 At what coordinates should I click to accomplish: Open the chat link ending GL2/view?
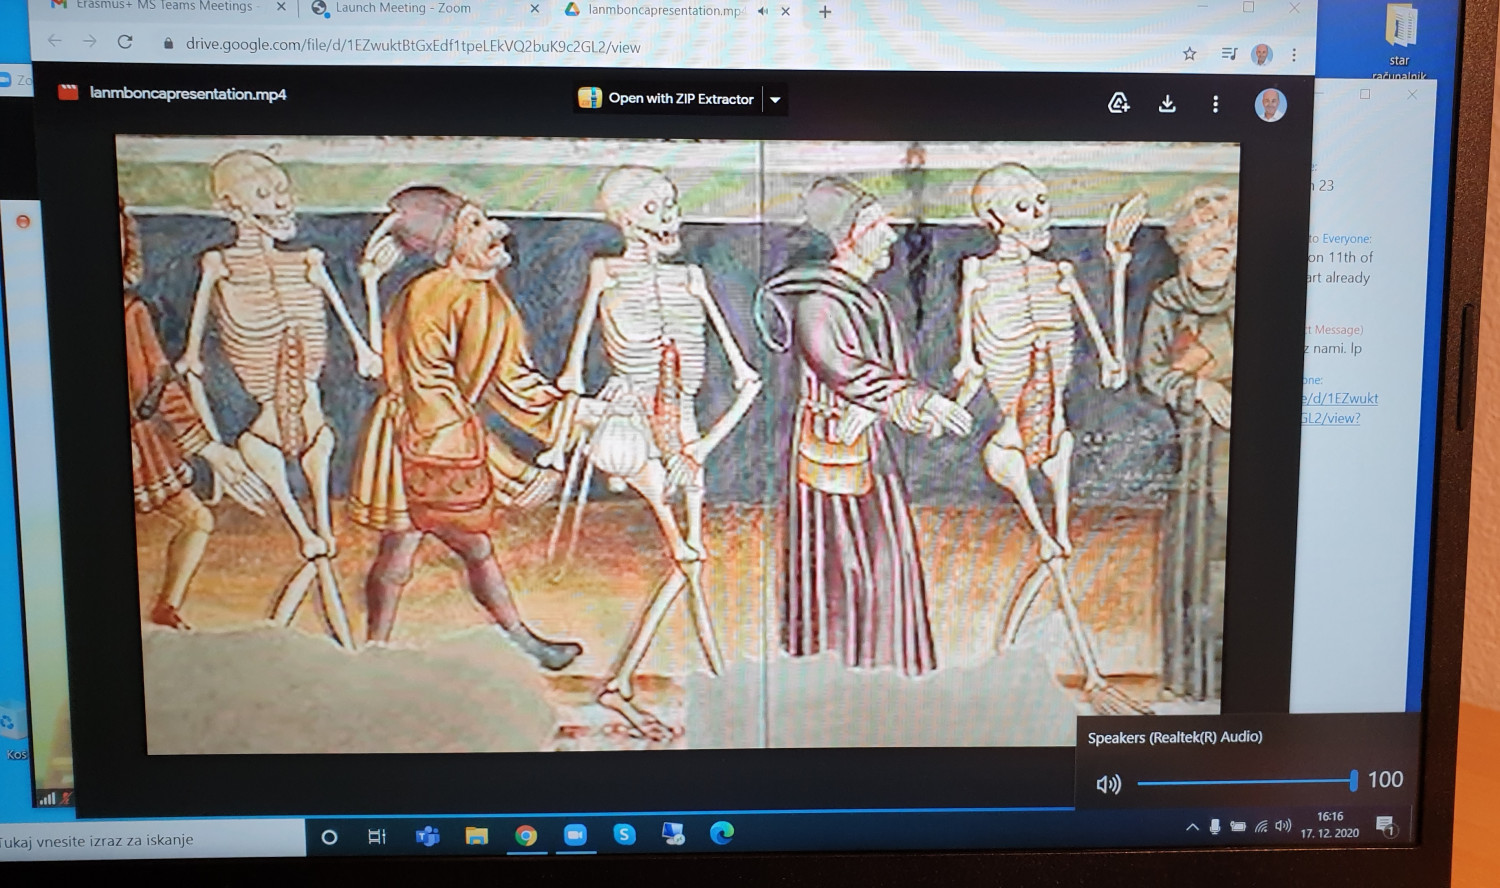[1338, 408]
